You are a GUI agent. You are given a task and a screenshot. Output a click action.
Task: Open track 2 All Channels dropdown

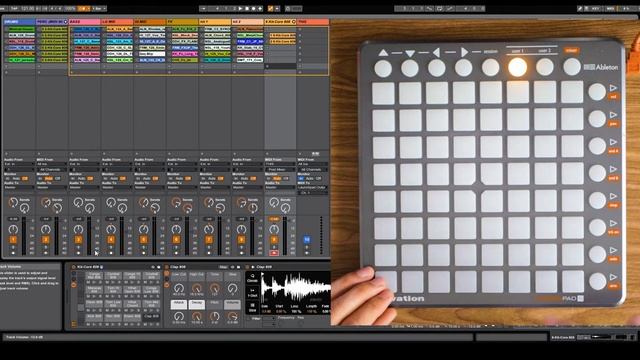point(52,169)
